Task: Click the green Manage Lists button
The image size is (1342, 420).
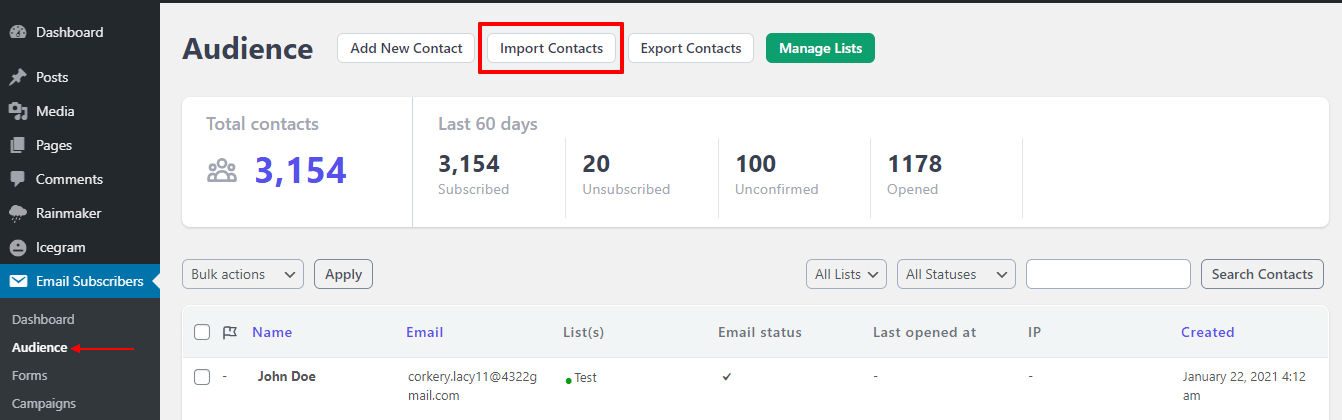Action: point(820,48)
